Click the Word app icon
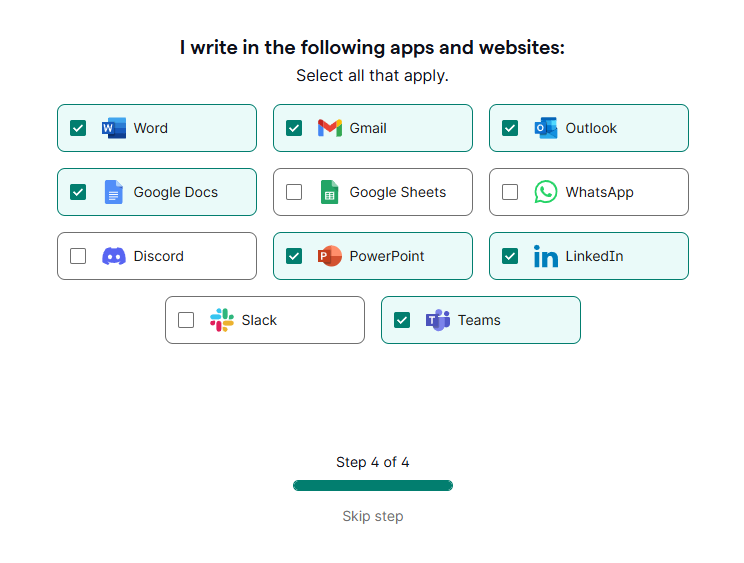Screen dimensions: 744x563 point(114,128)
